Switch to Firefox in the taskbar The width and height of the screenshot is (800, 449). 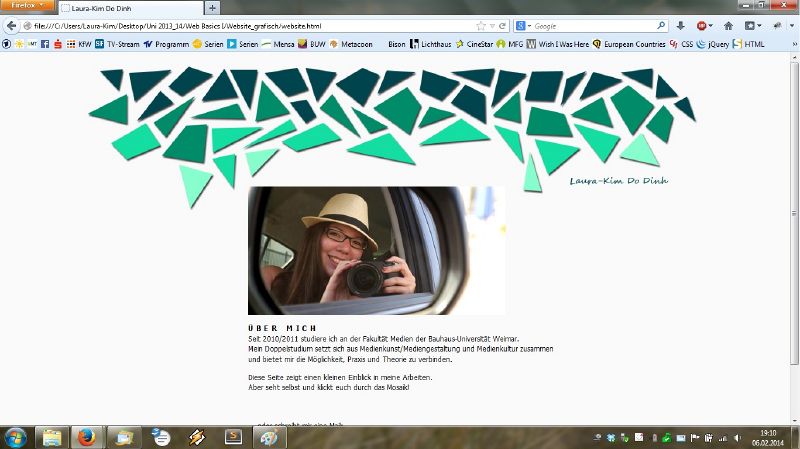(x=87, y=437)
